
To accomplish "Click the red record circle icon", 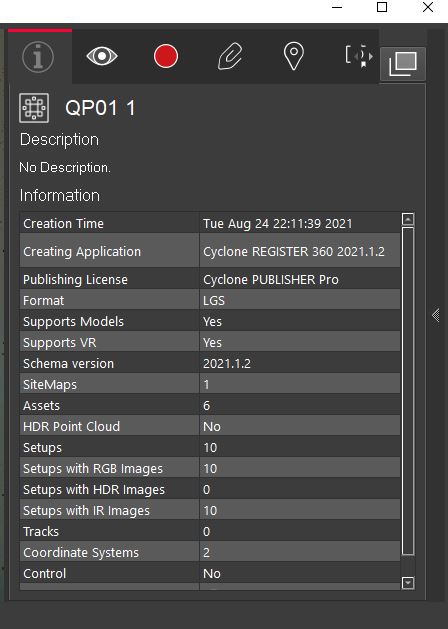I will [166, 56].
